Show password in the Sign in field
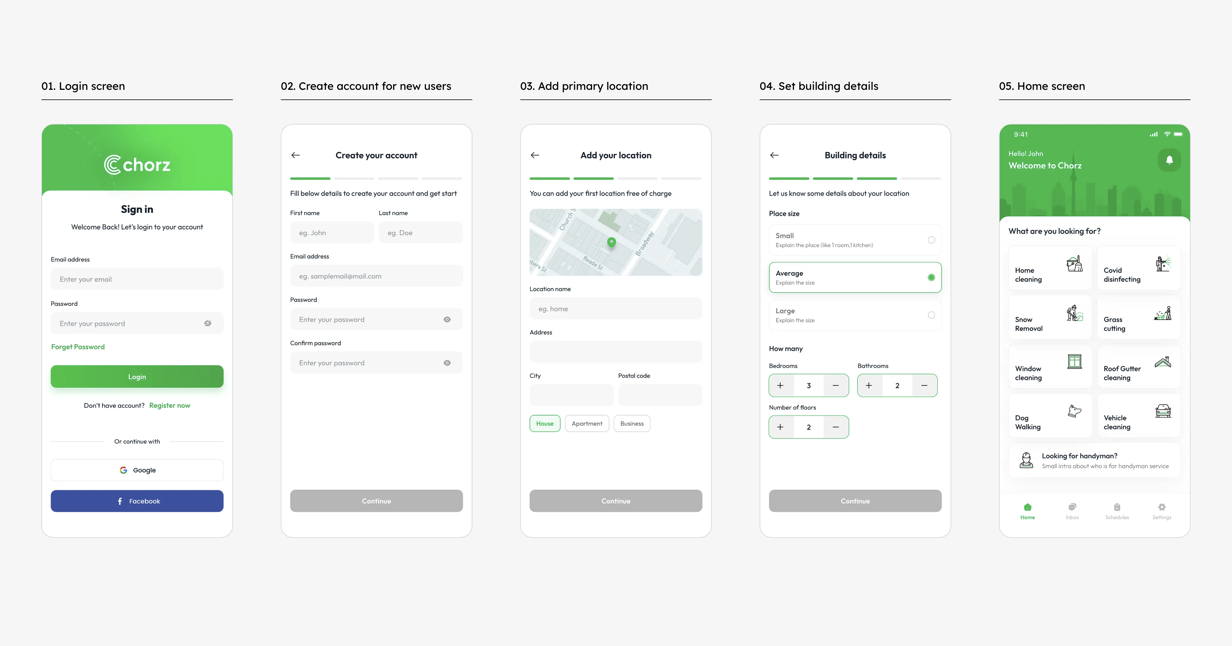The width and height of the screenshot is (1232, 646). pyautogui.click(x=208, y=323)
